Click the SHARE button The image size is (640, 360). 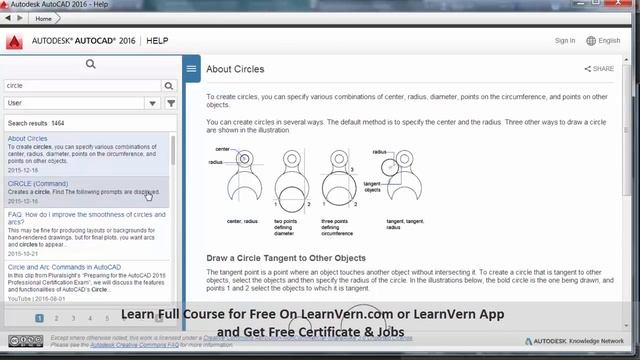click(599, 69)
